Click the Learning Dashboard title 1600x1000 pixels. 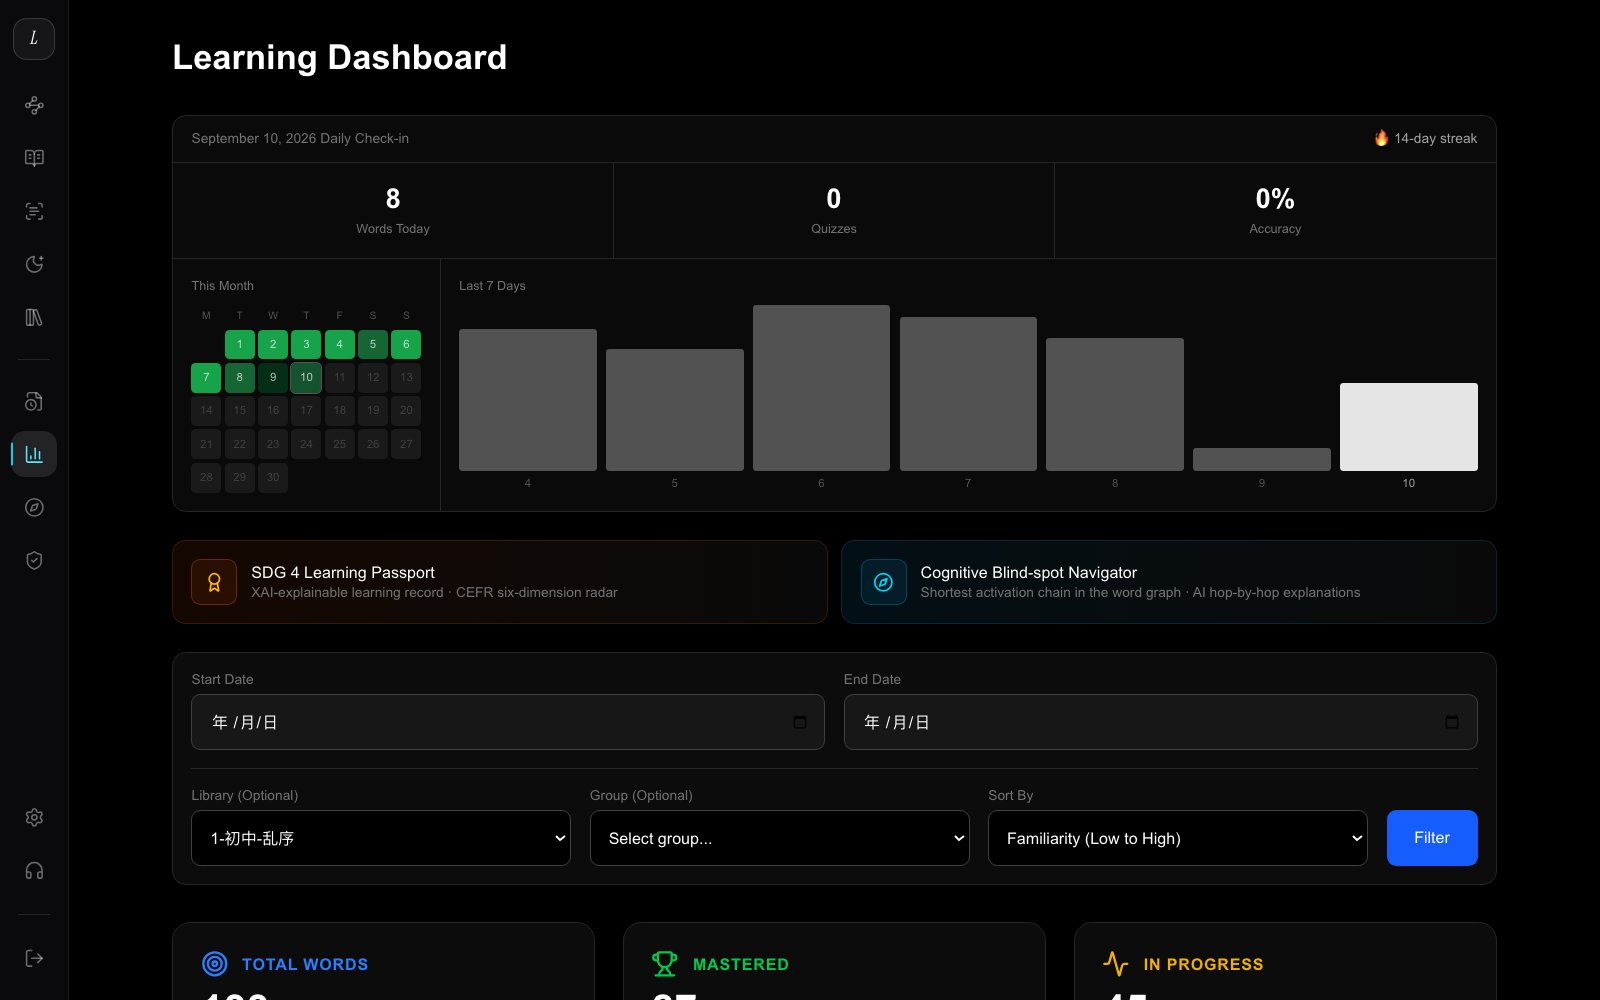pos(340,57)
